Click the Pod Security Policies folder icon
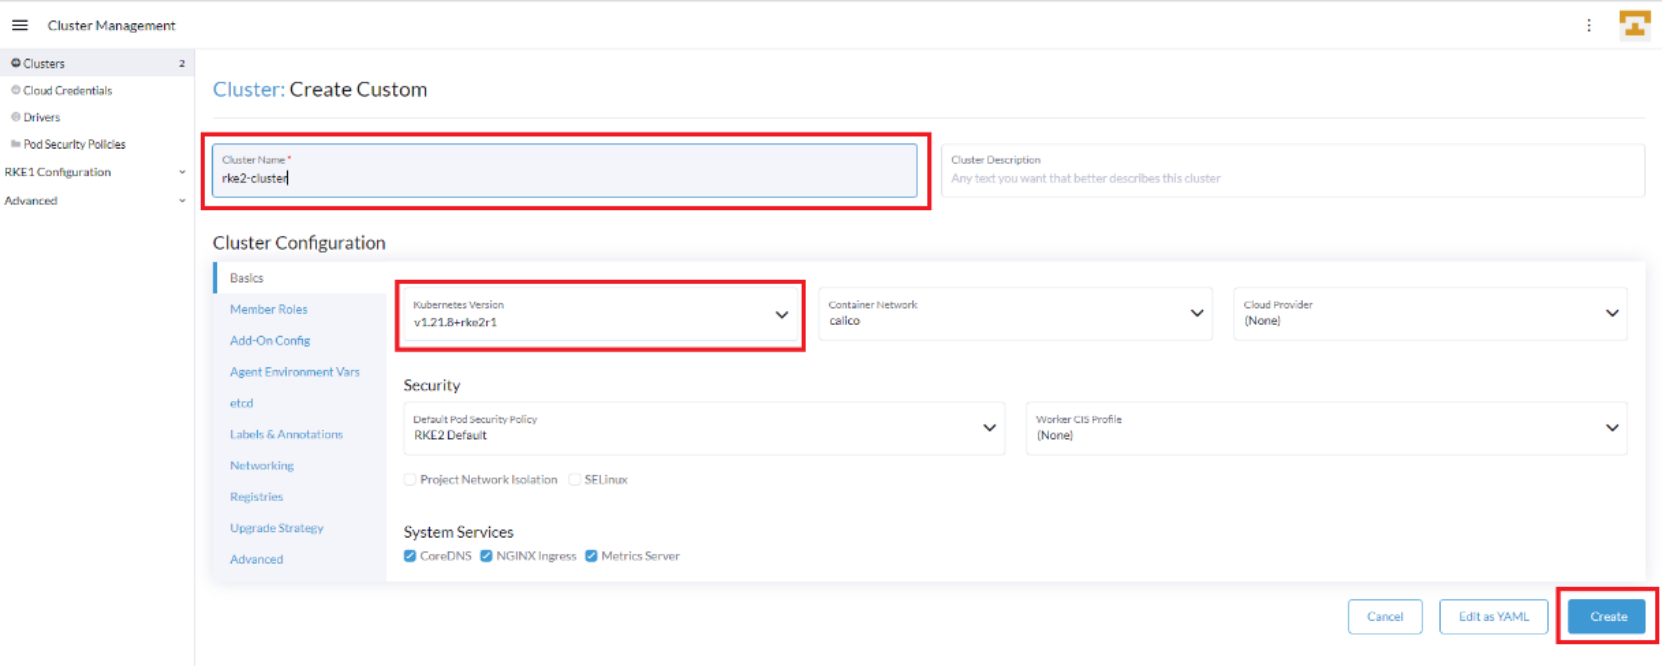The width and height of the screenshot is (1662, 666). [x=16, y=144]
